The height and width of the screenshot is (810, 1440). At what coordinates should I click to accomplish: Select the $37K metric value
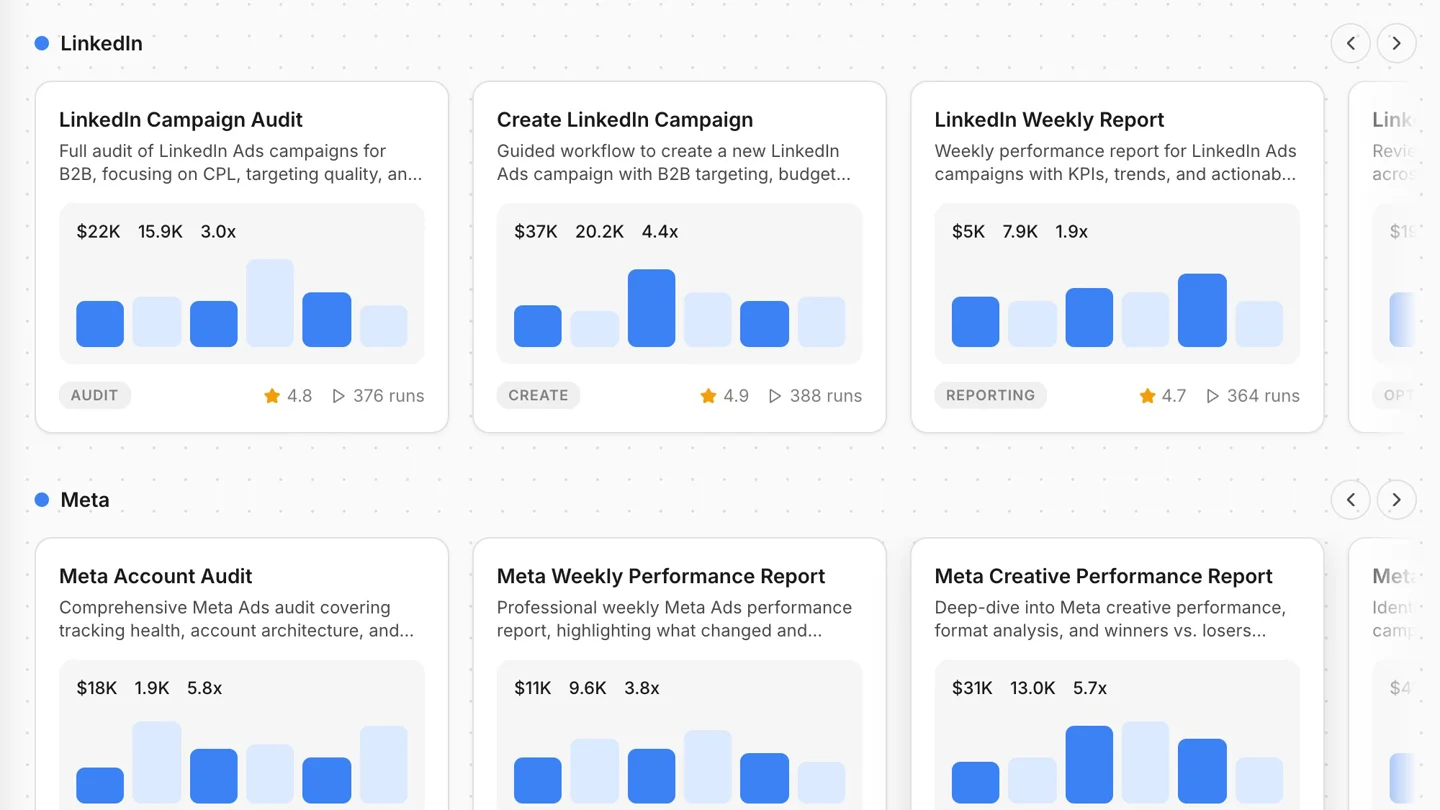[x=536, y=232]
